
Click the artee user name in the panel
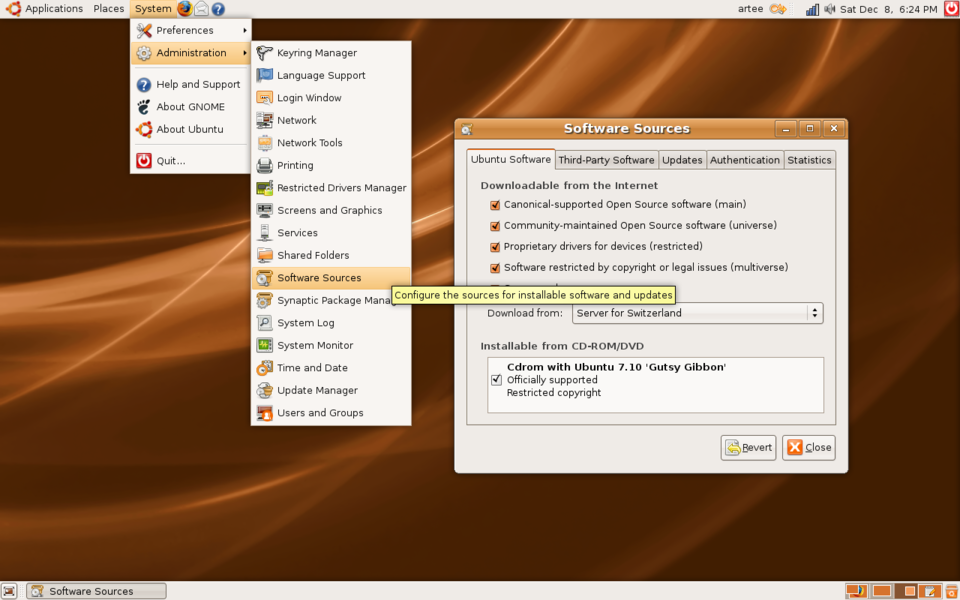click(x=750, y=9)
